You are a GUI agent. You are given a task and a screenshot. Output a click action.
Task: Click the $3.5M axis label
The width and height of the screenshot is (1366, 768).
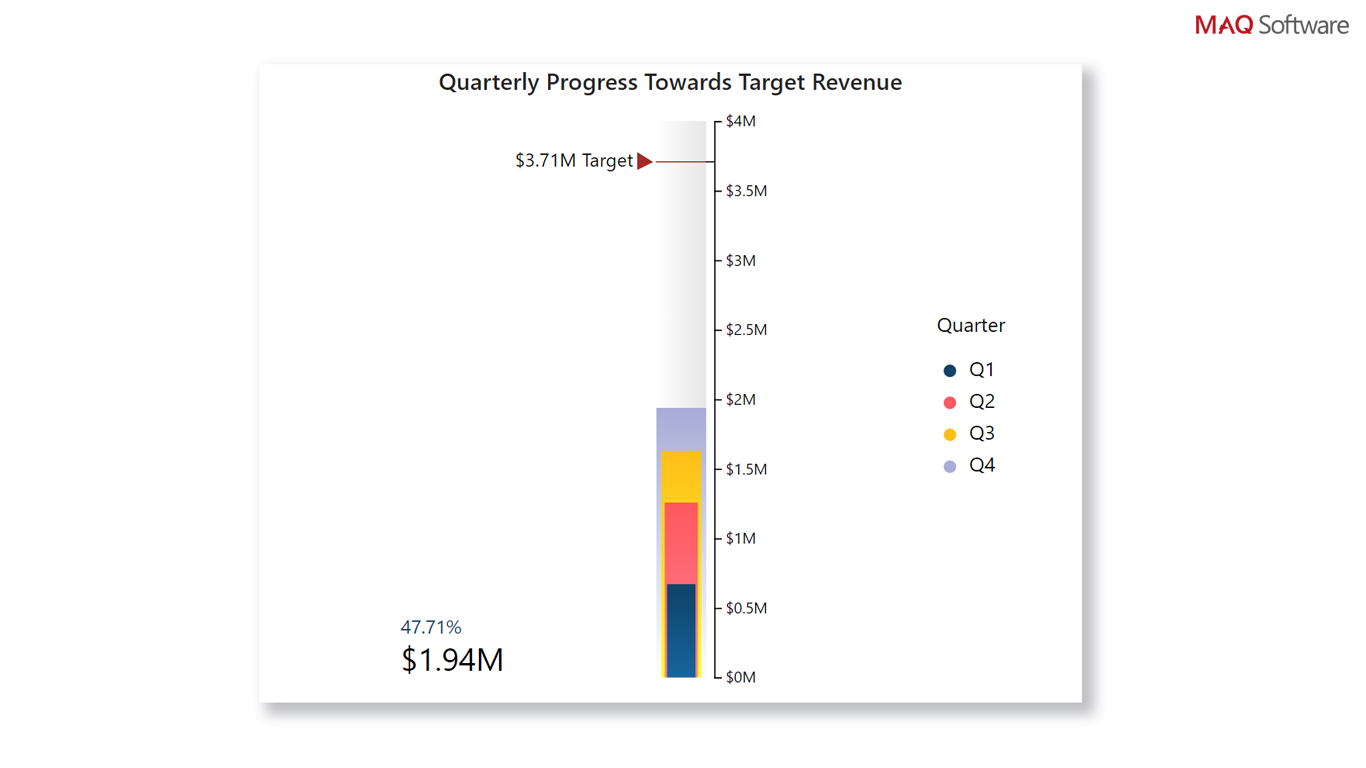tap(747, 191)
